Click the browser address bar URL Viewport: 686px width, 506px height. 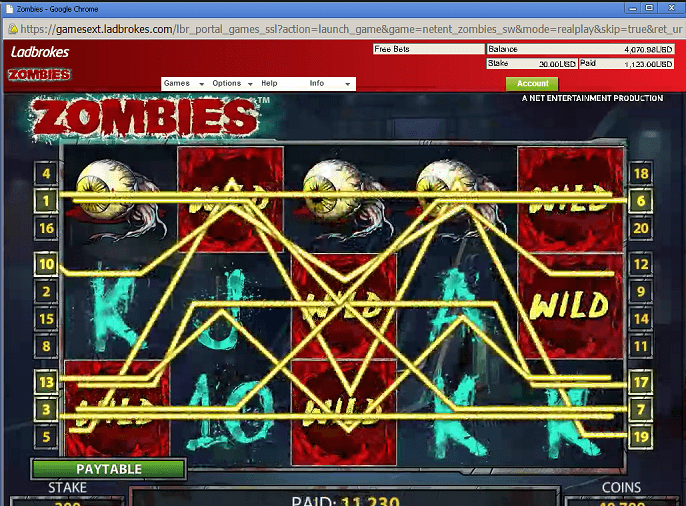coord(351,29)
